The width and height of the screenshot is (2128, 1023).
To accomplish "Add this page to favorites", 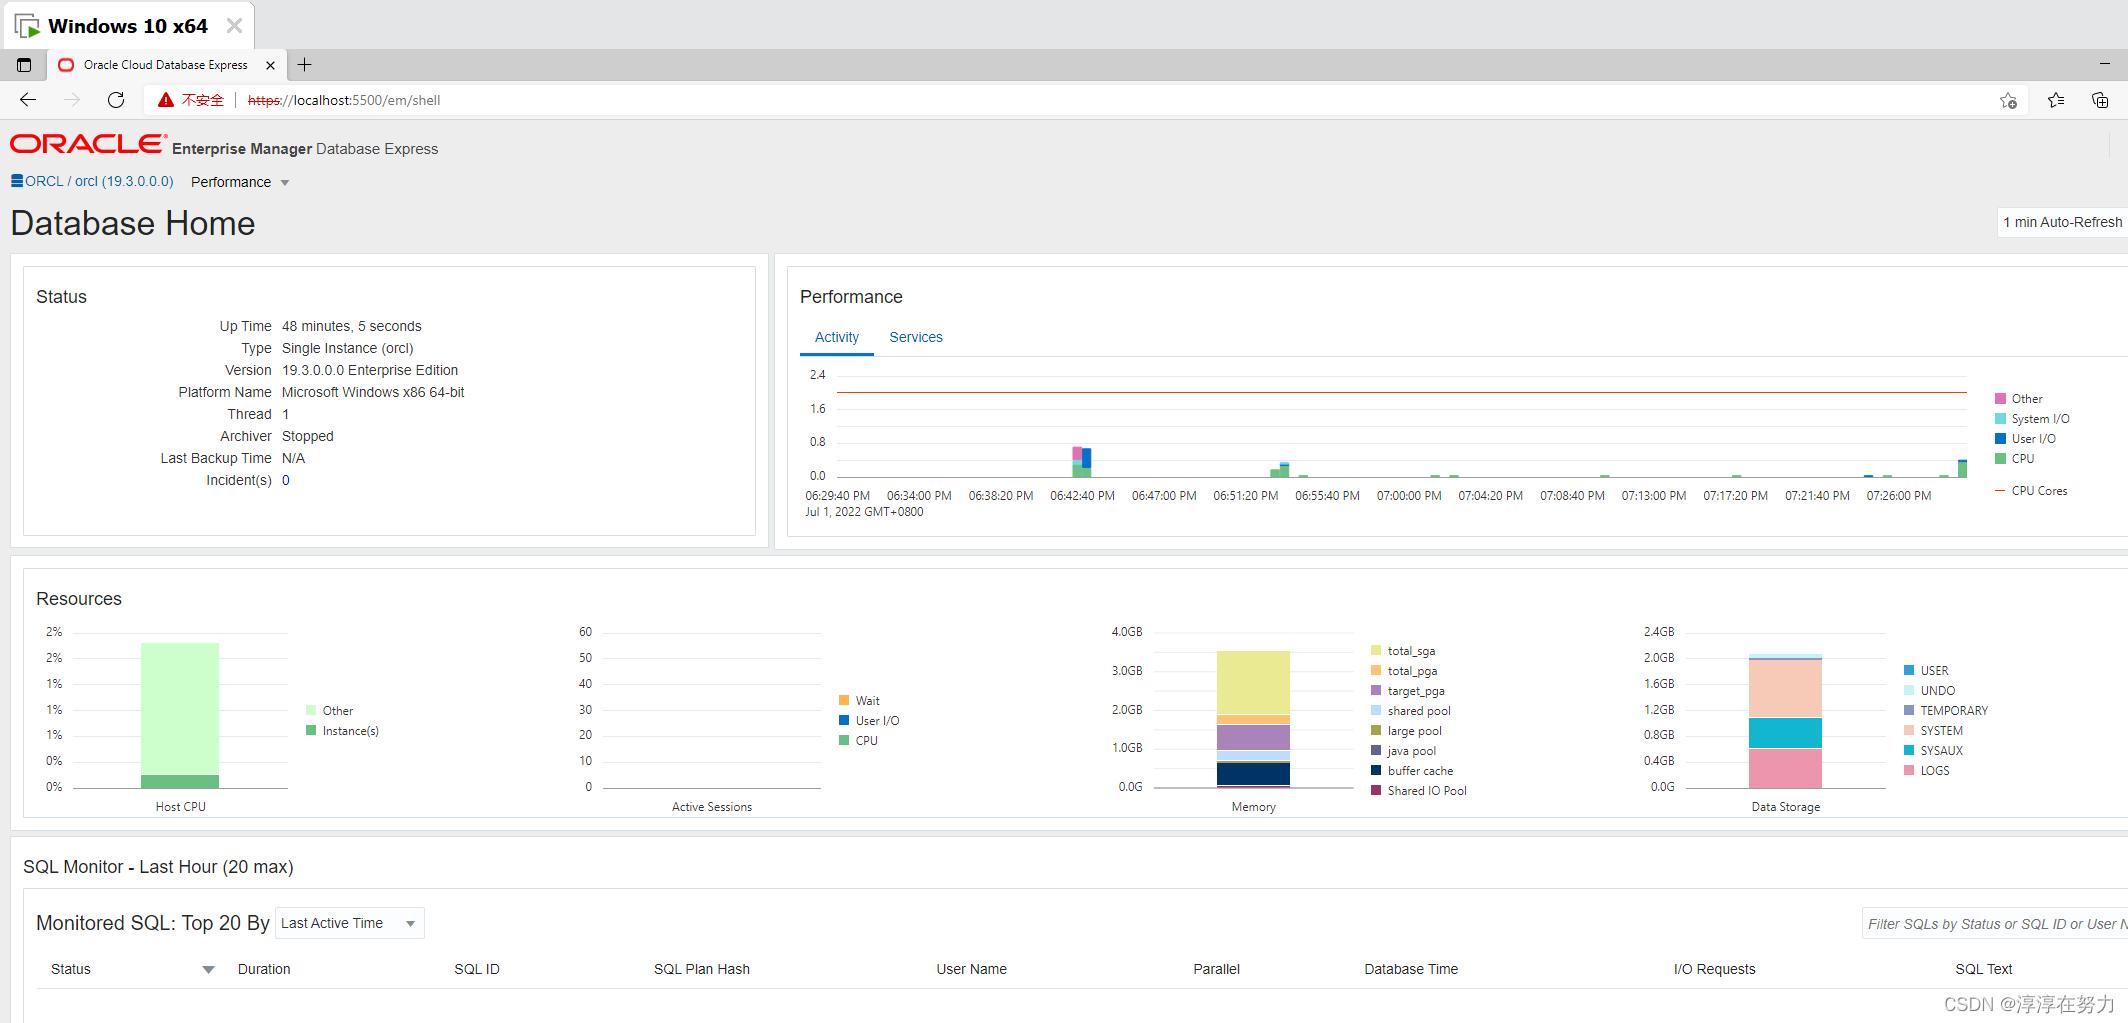I will (2008, 100).
